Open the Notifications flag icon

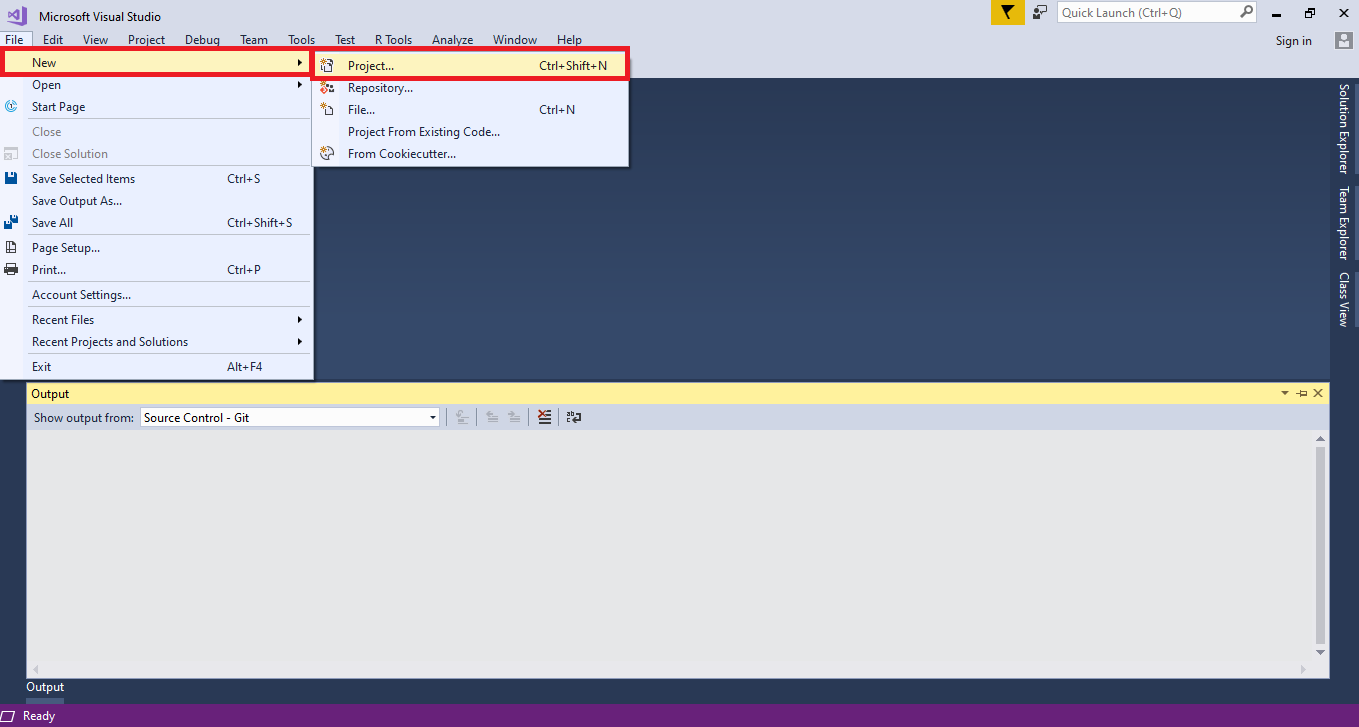click(1007, 13)
